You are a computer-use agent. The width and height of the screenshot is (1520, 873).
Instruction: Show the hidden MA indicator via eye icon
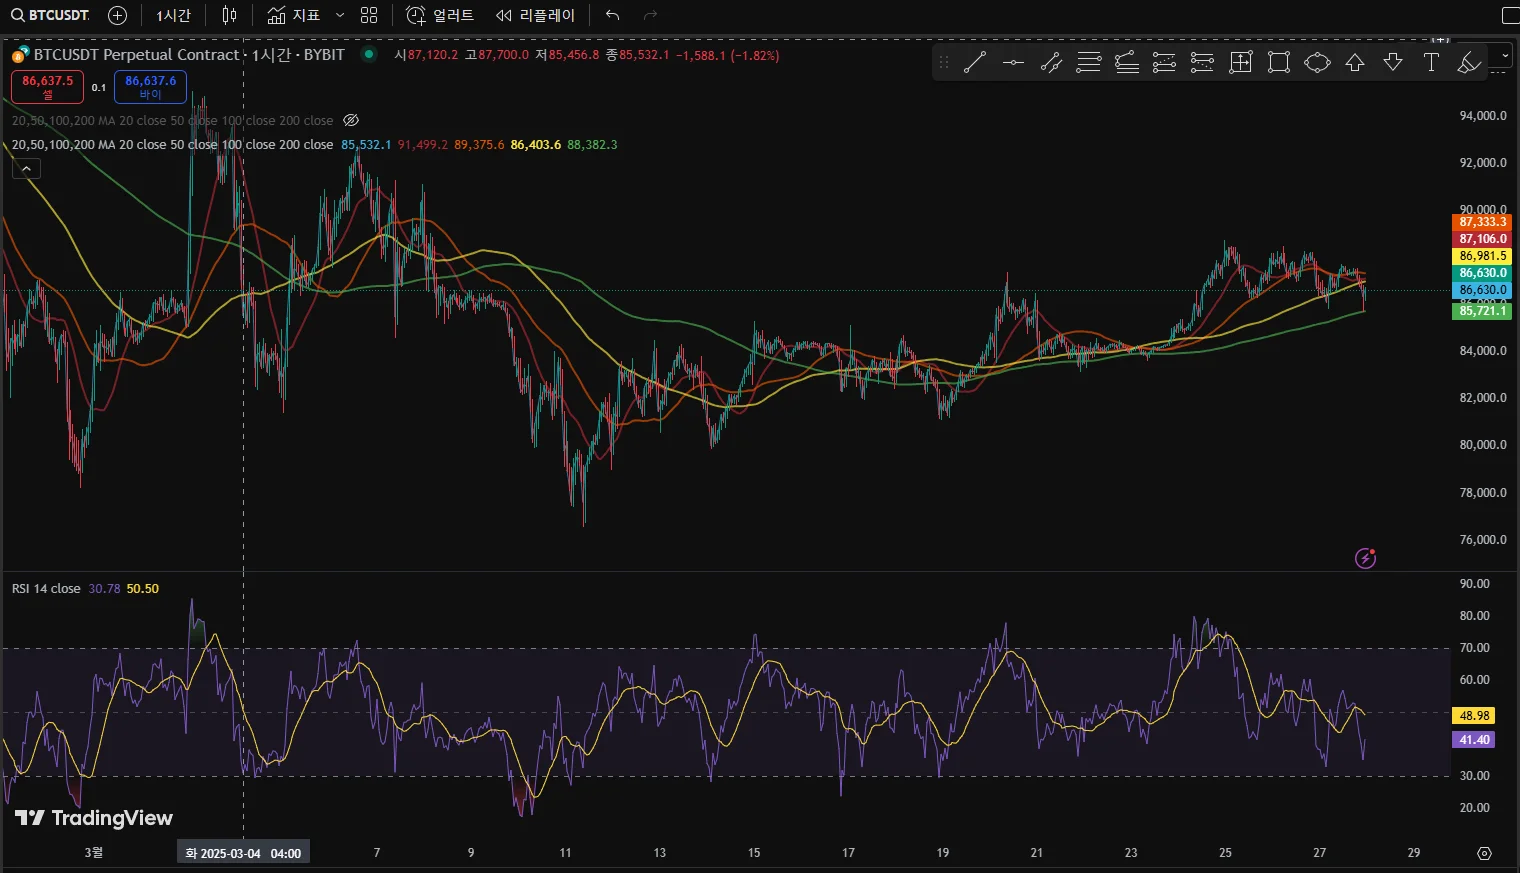click(351, 120)
